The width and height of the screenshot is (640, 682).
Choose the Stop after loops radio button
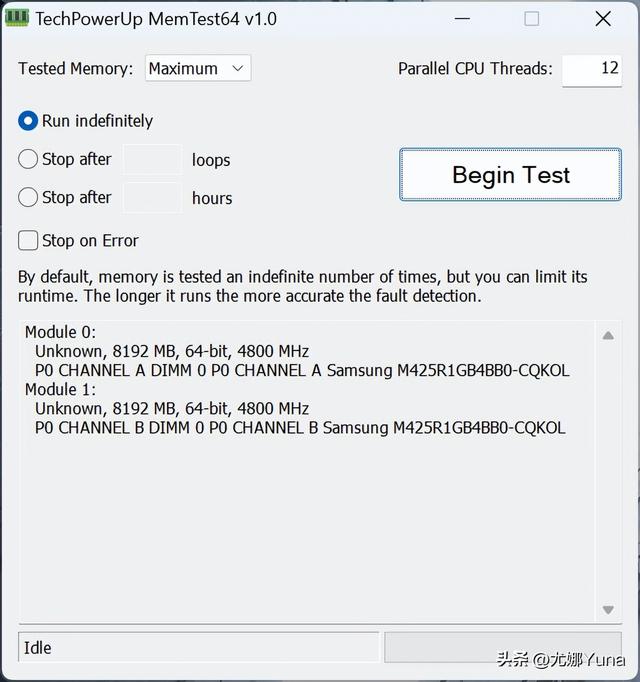click(x=28, y=159)
